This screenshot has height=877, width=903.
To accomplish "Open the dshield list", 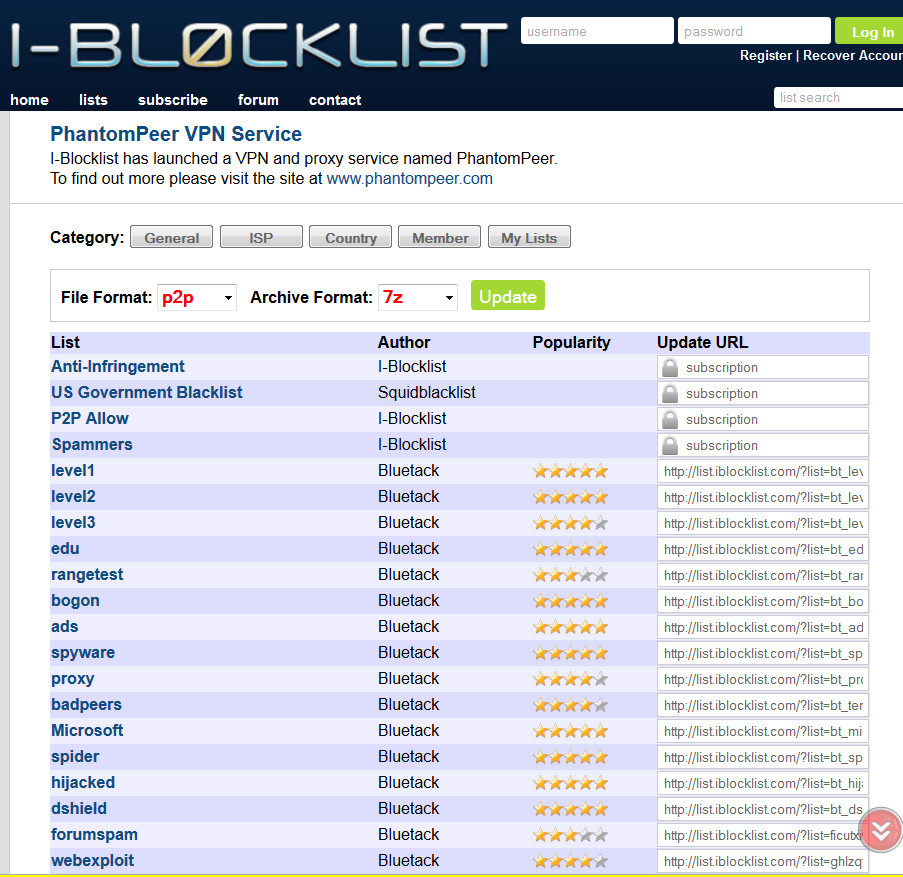I will [79, 808].
